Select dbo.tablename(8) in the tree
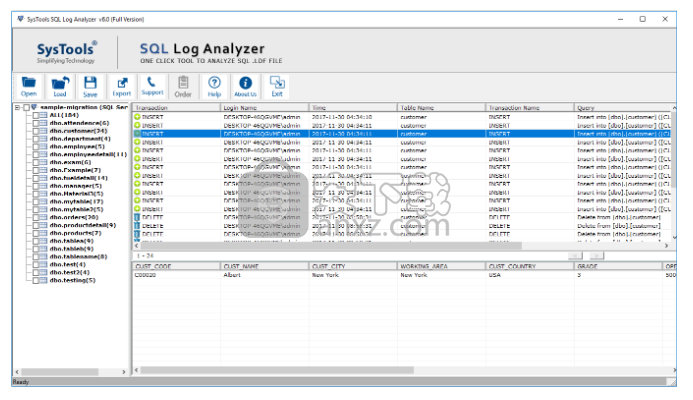 78,257
